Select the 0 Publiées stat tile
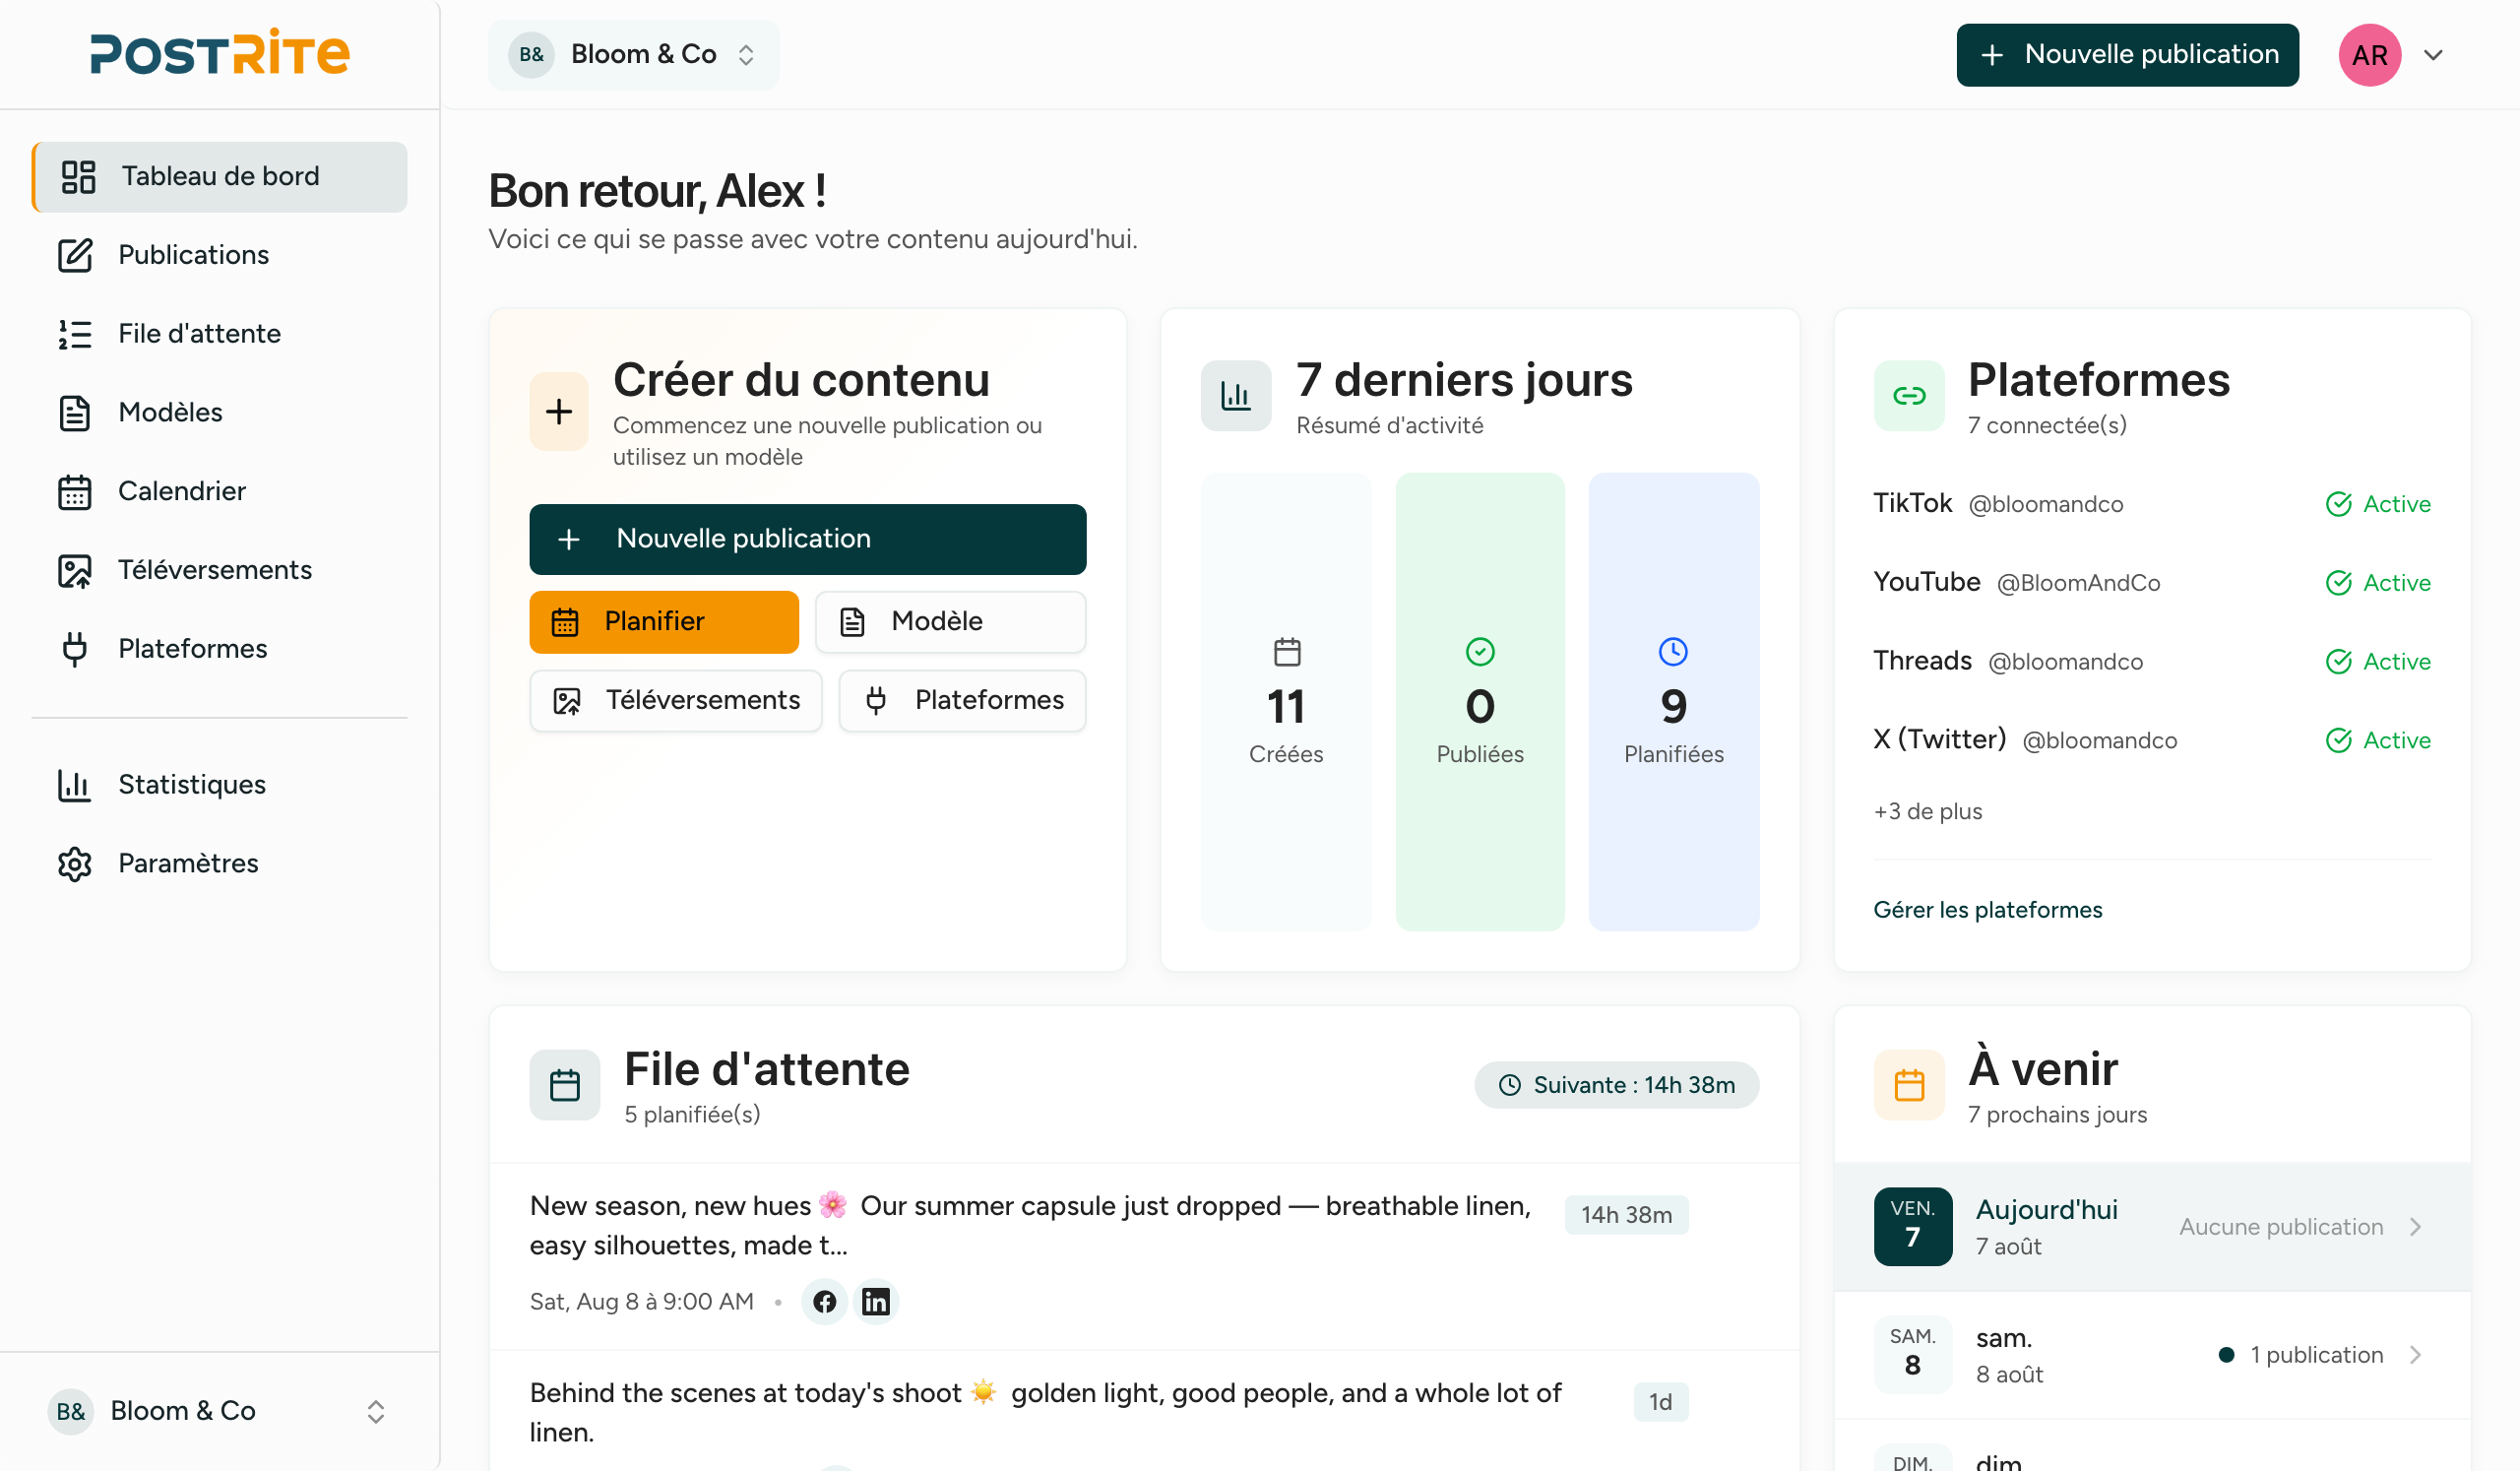The height and width of the screenshot is (1471, 2520). click(1480, 702)
